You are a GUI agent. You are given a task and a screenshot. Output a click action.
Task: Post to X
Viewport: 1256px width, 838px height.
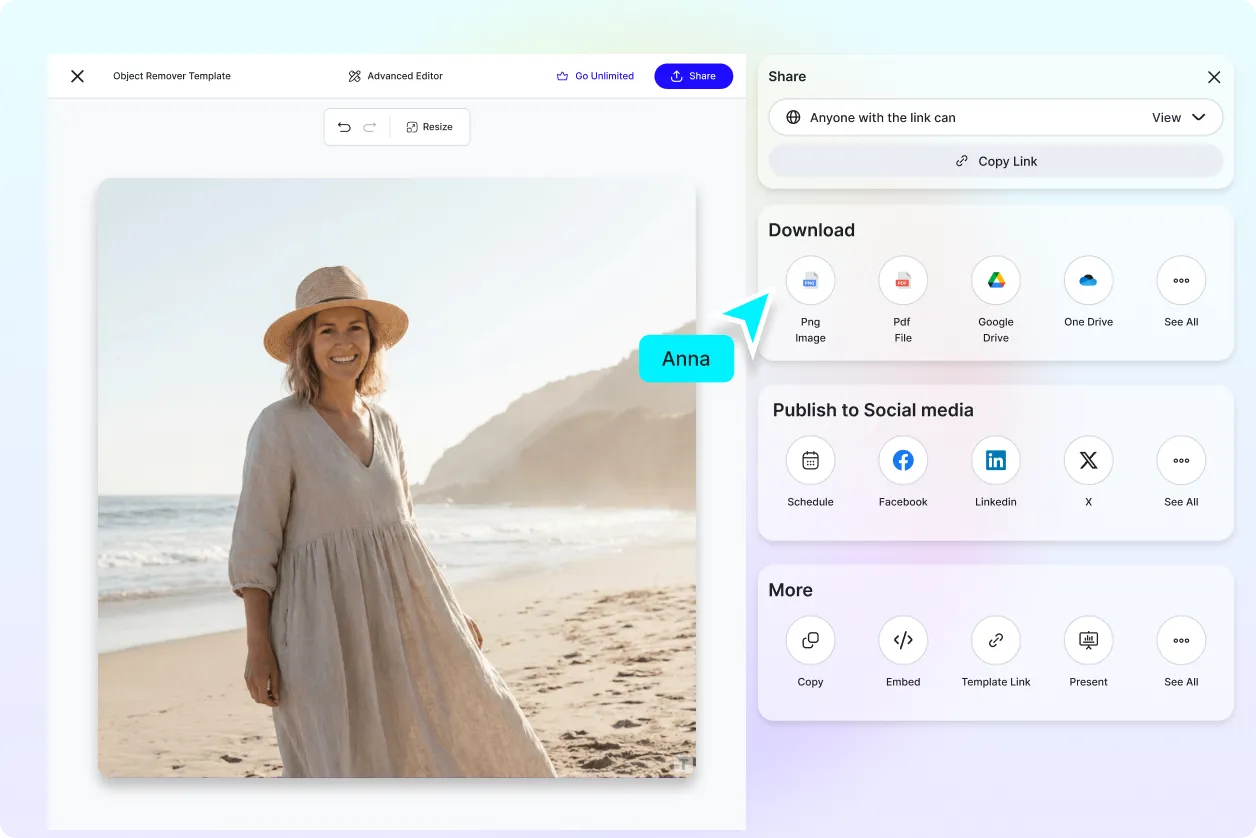(x=1088, y=460)
